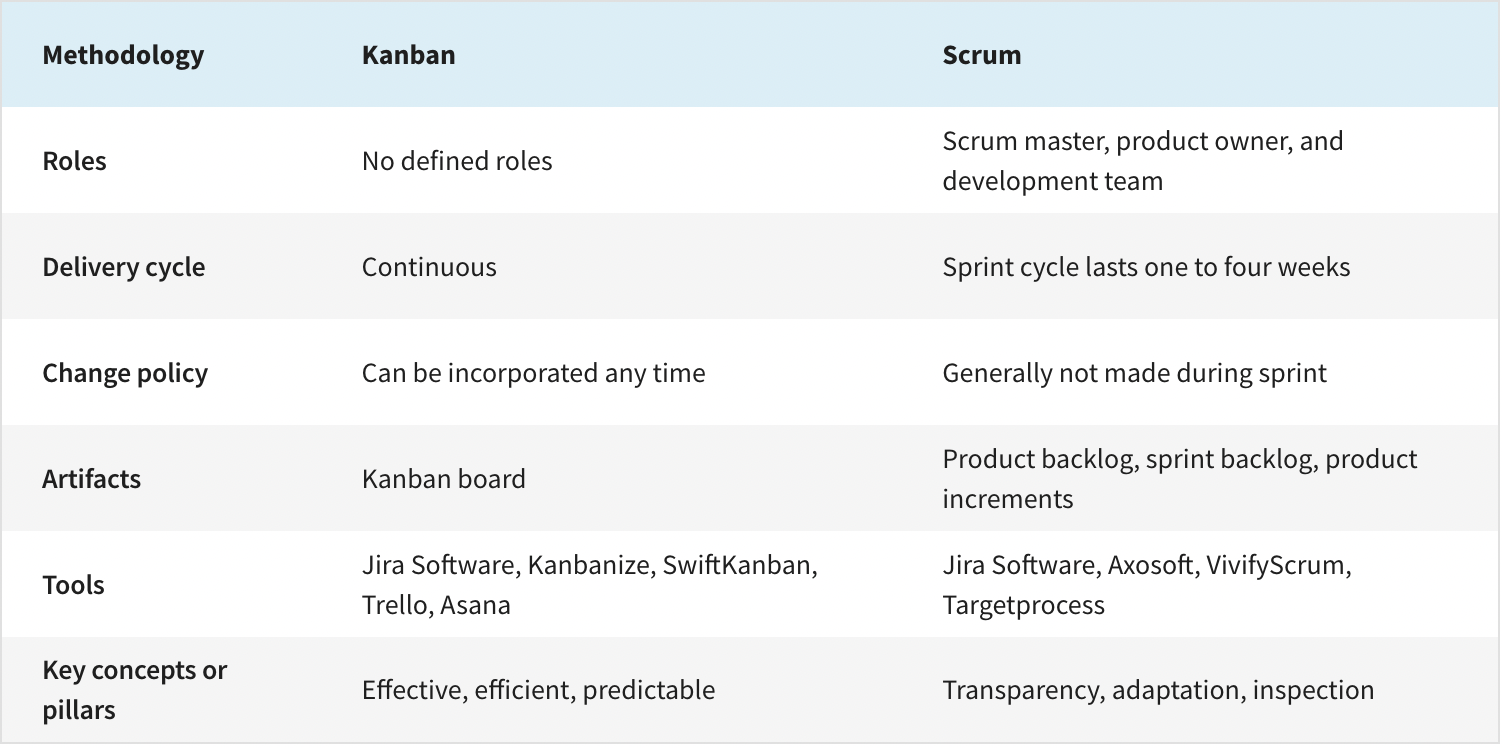Click 'Generally not made during sprint' cell
The width and height of the screenshot is (1502, 748).
click(1134, 373)
